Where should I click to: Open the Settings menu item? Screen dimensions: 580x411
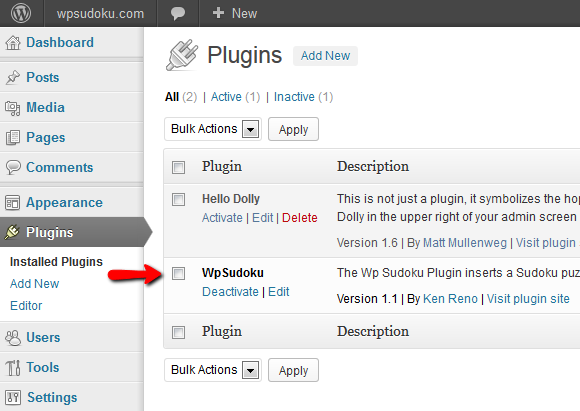[52, 397]
